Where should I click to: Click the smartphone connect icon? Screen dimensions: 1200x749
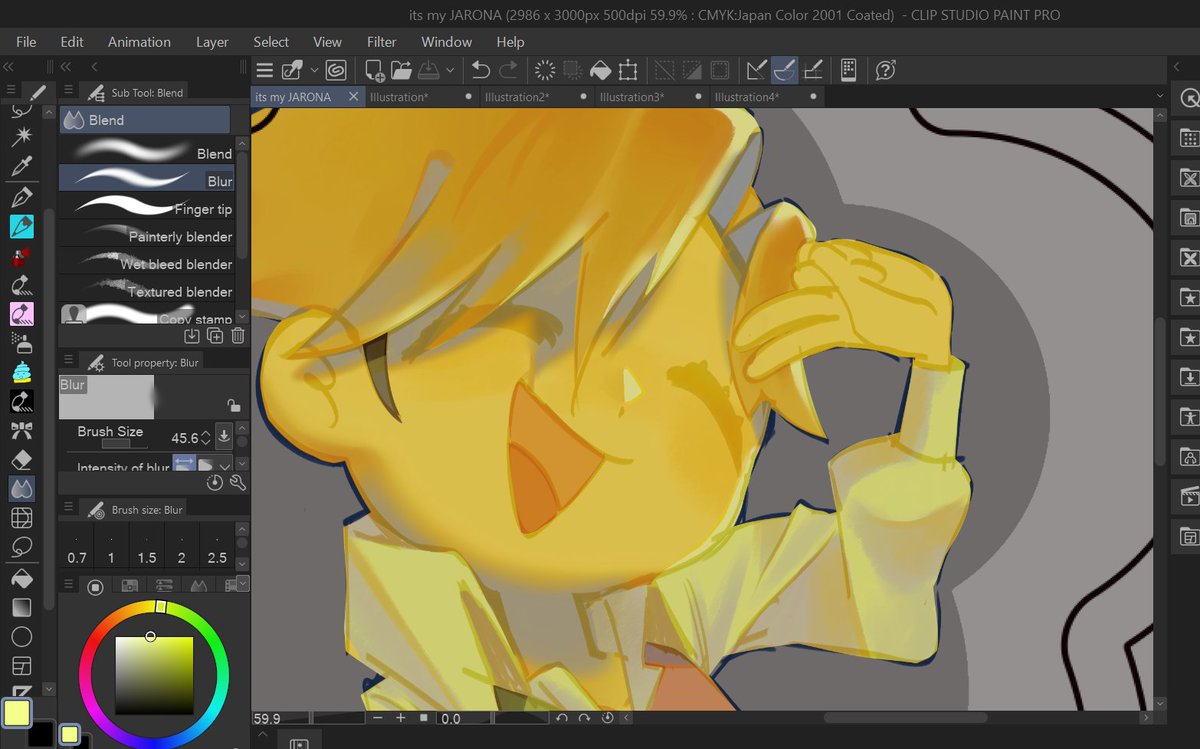pyautogui.click(x=848, y=70)
